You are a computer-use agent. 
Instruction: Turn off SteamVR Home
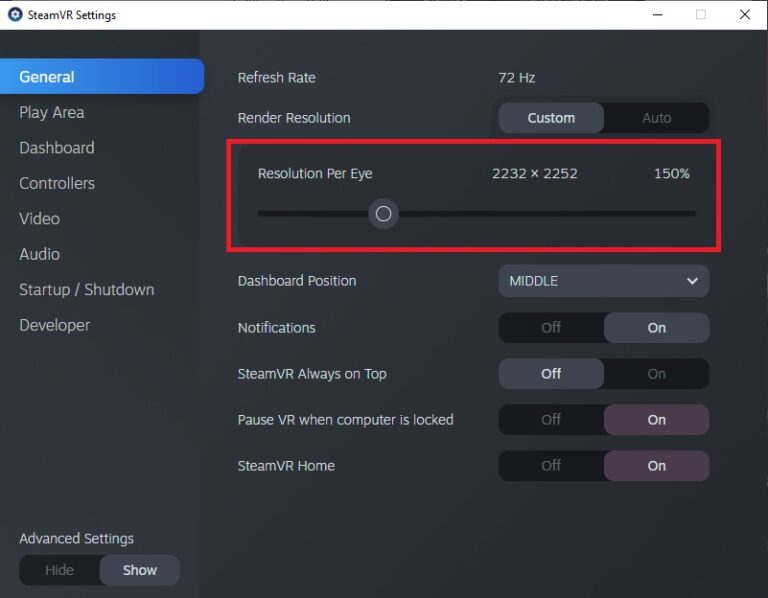click(551, 466)
